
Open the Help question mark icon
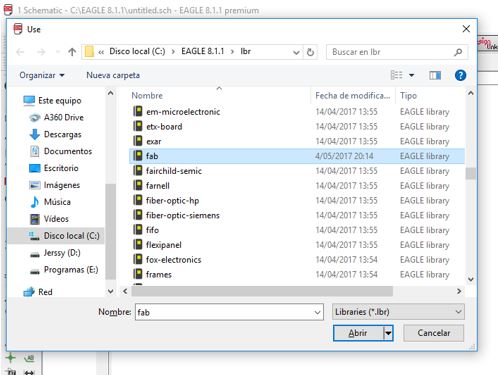(x=460, y=75)
